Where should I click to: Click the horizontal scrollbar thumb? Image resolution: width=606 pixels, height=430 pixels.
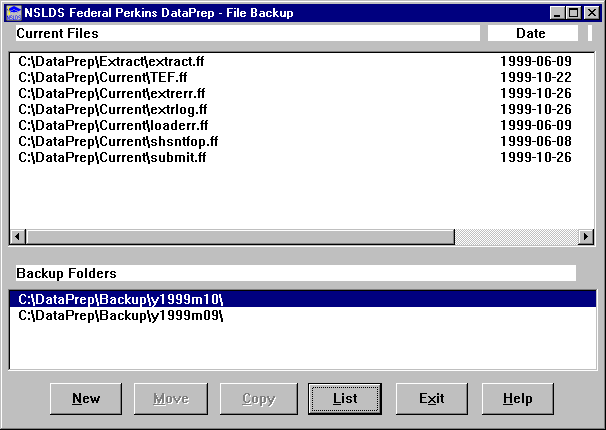click(x=240, y=236)
